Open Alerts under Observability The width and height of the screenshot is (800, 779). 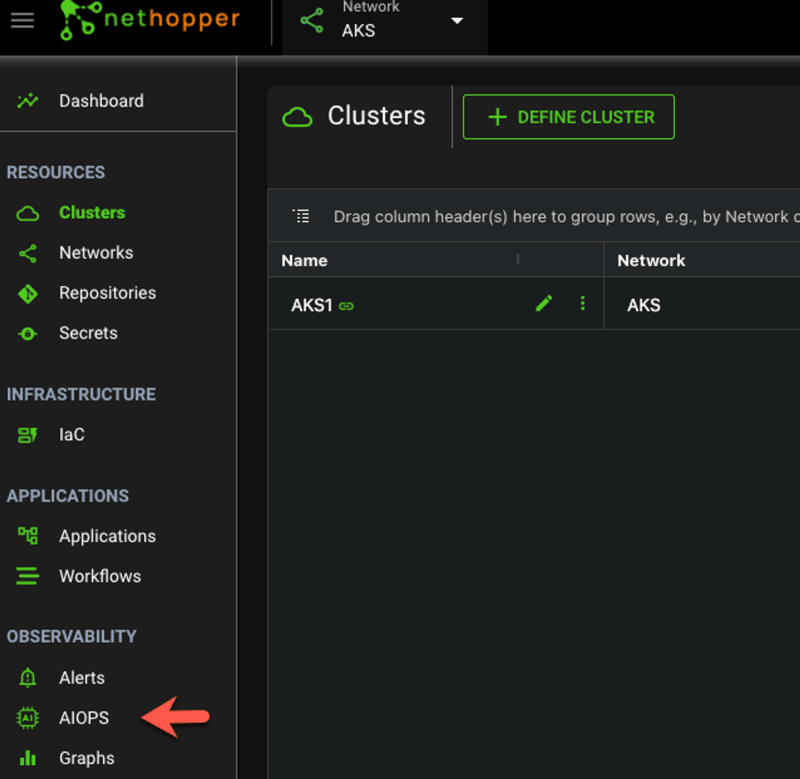click(82, 678)
